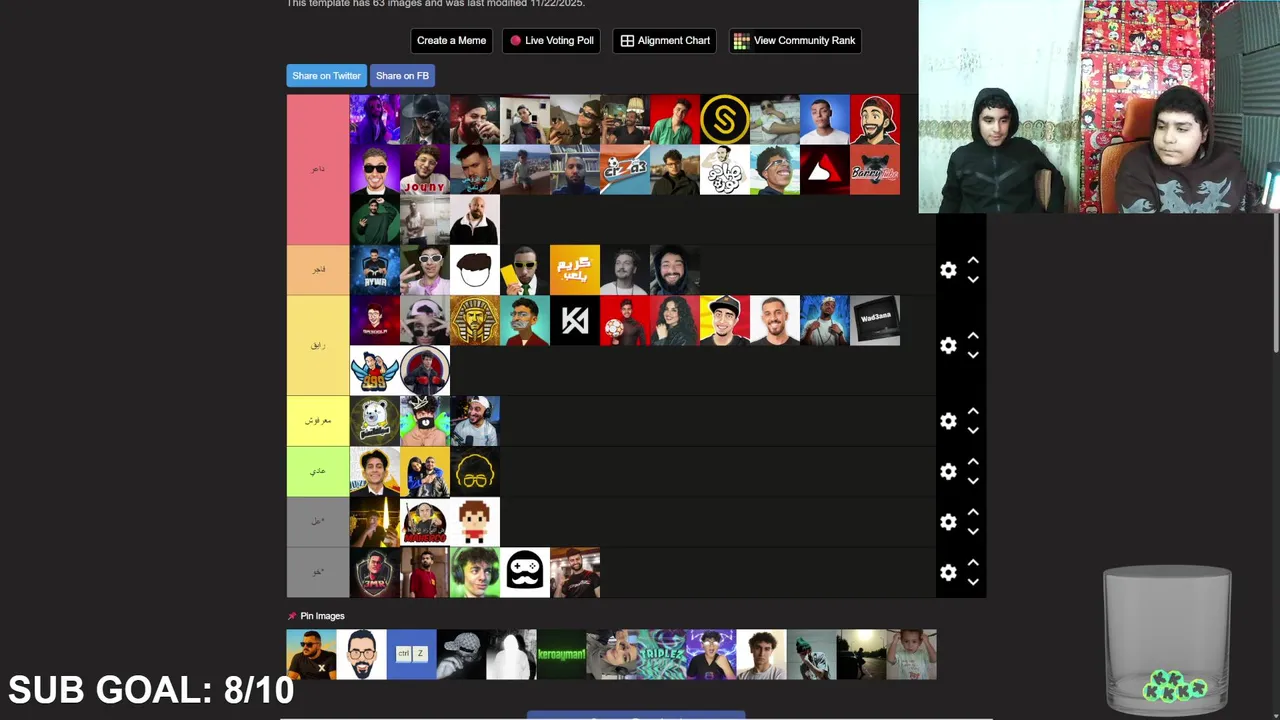Image resolution: width=1280 pixels, height=720 pixels.
Task: Select the polar bear mascot logo
Action: pyautogui.click(x=375, y=421)
